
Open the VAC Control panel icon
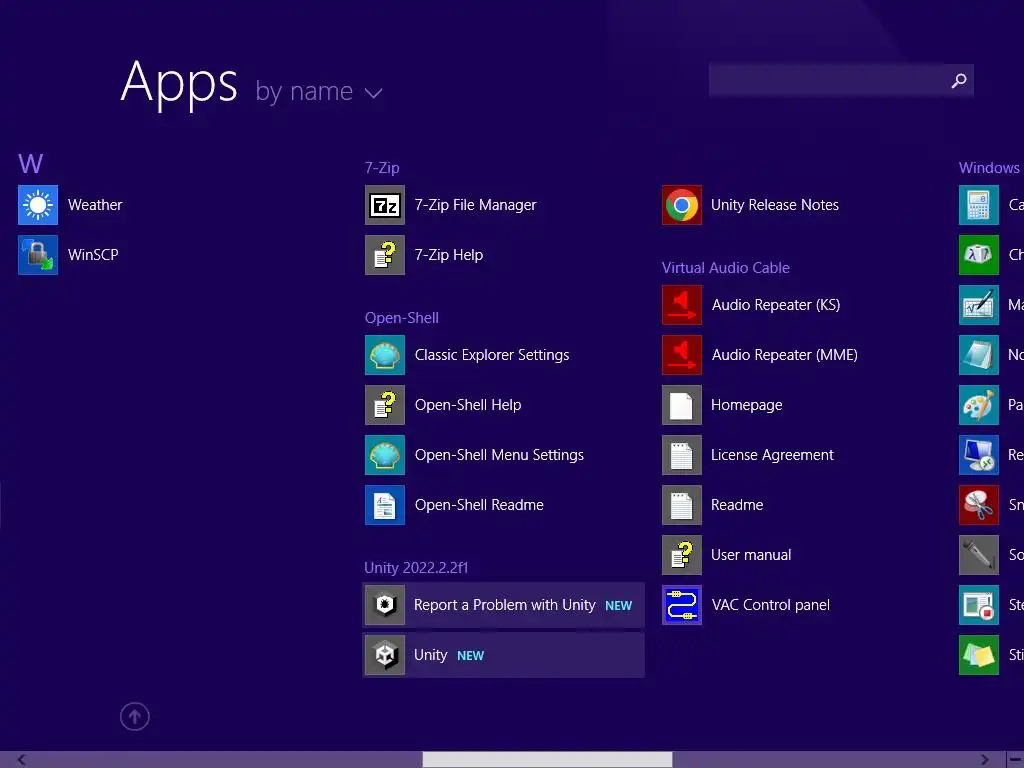(x=682, y=605)
